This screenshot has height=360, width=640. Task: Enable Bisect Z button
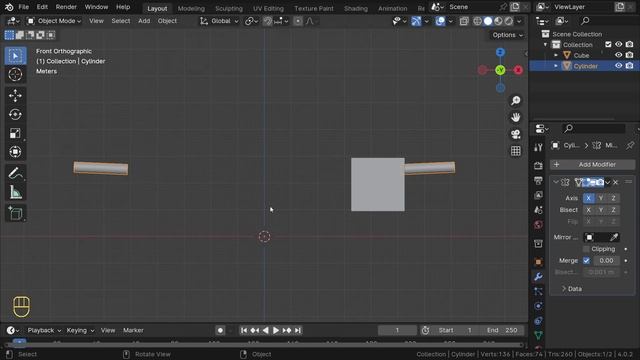click(613, 210)
